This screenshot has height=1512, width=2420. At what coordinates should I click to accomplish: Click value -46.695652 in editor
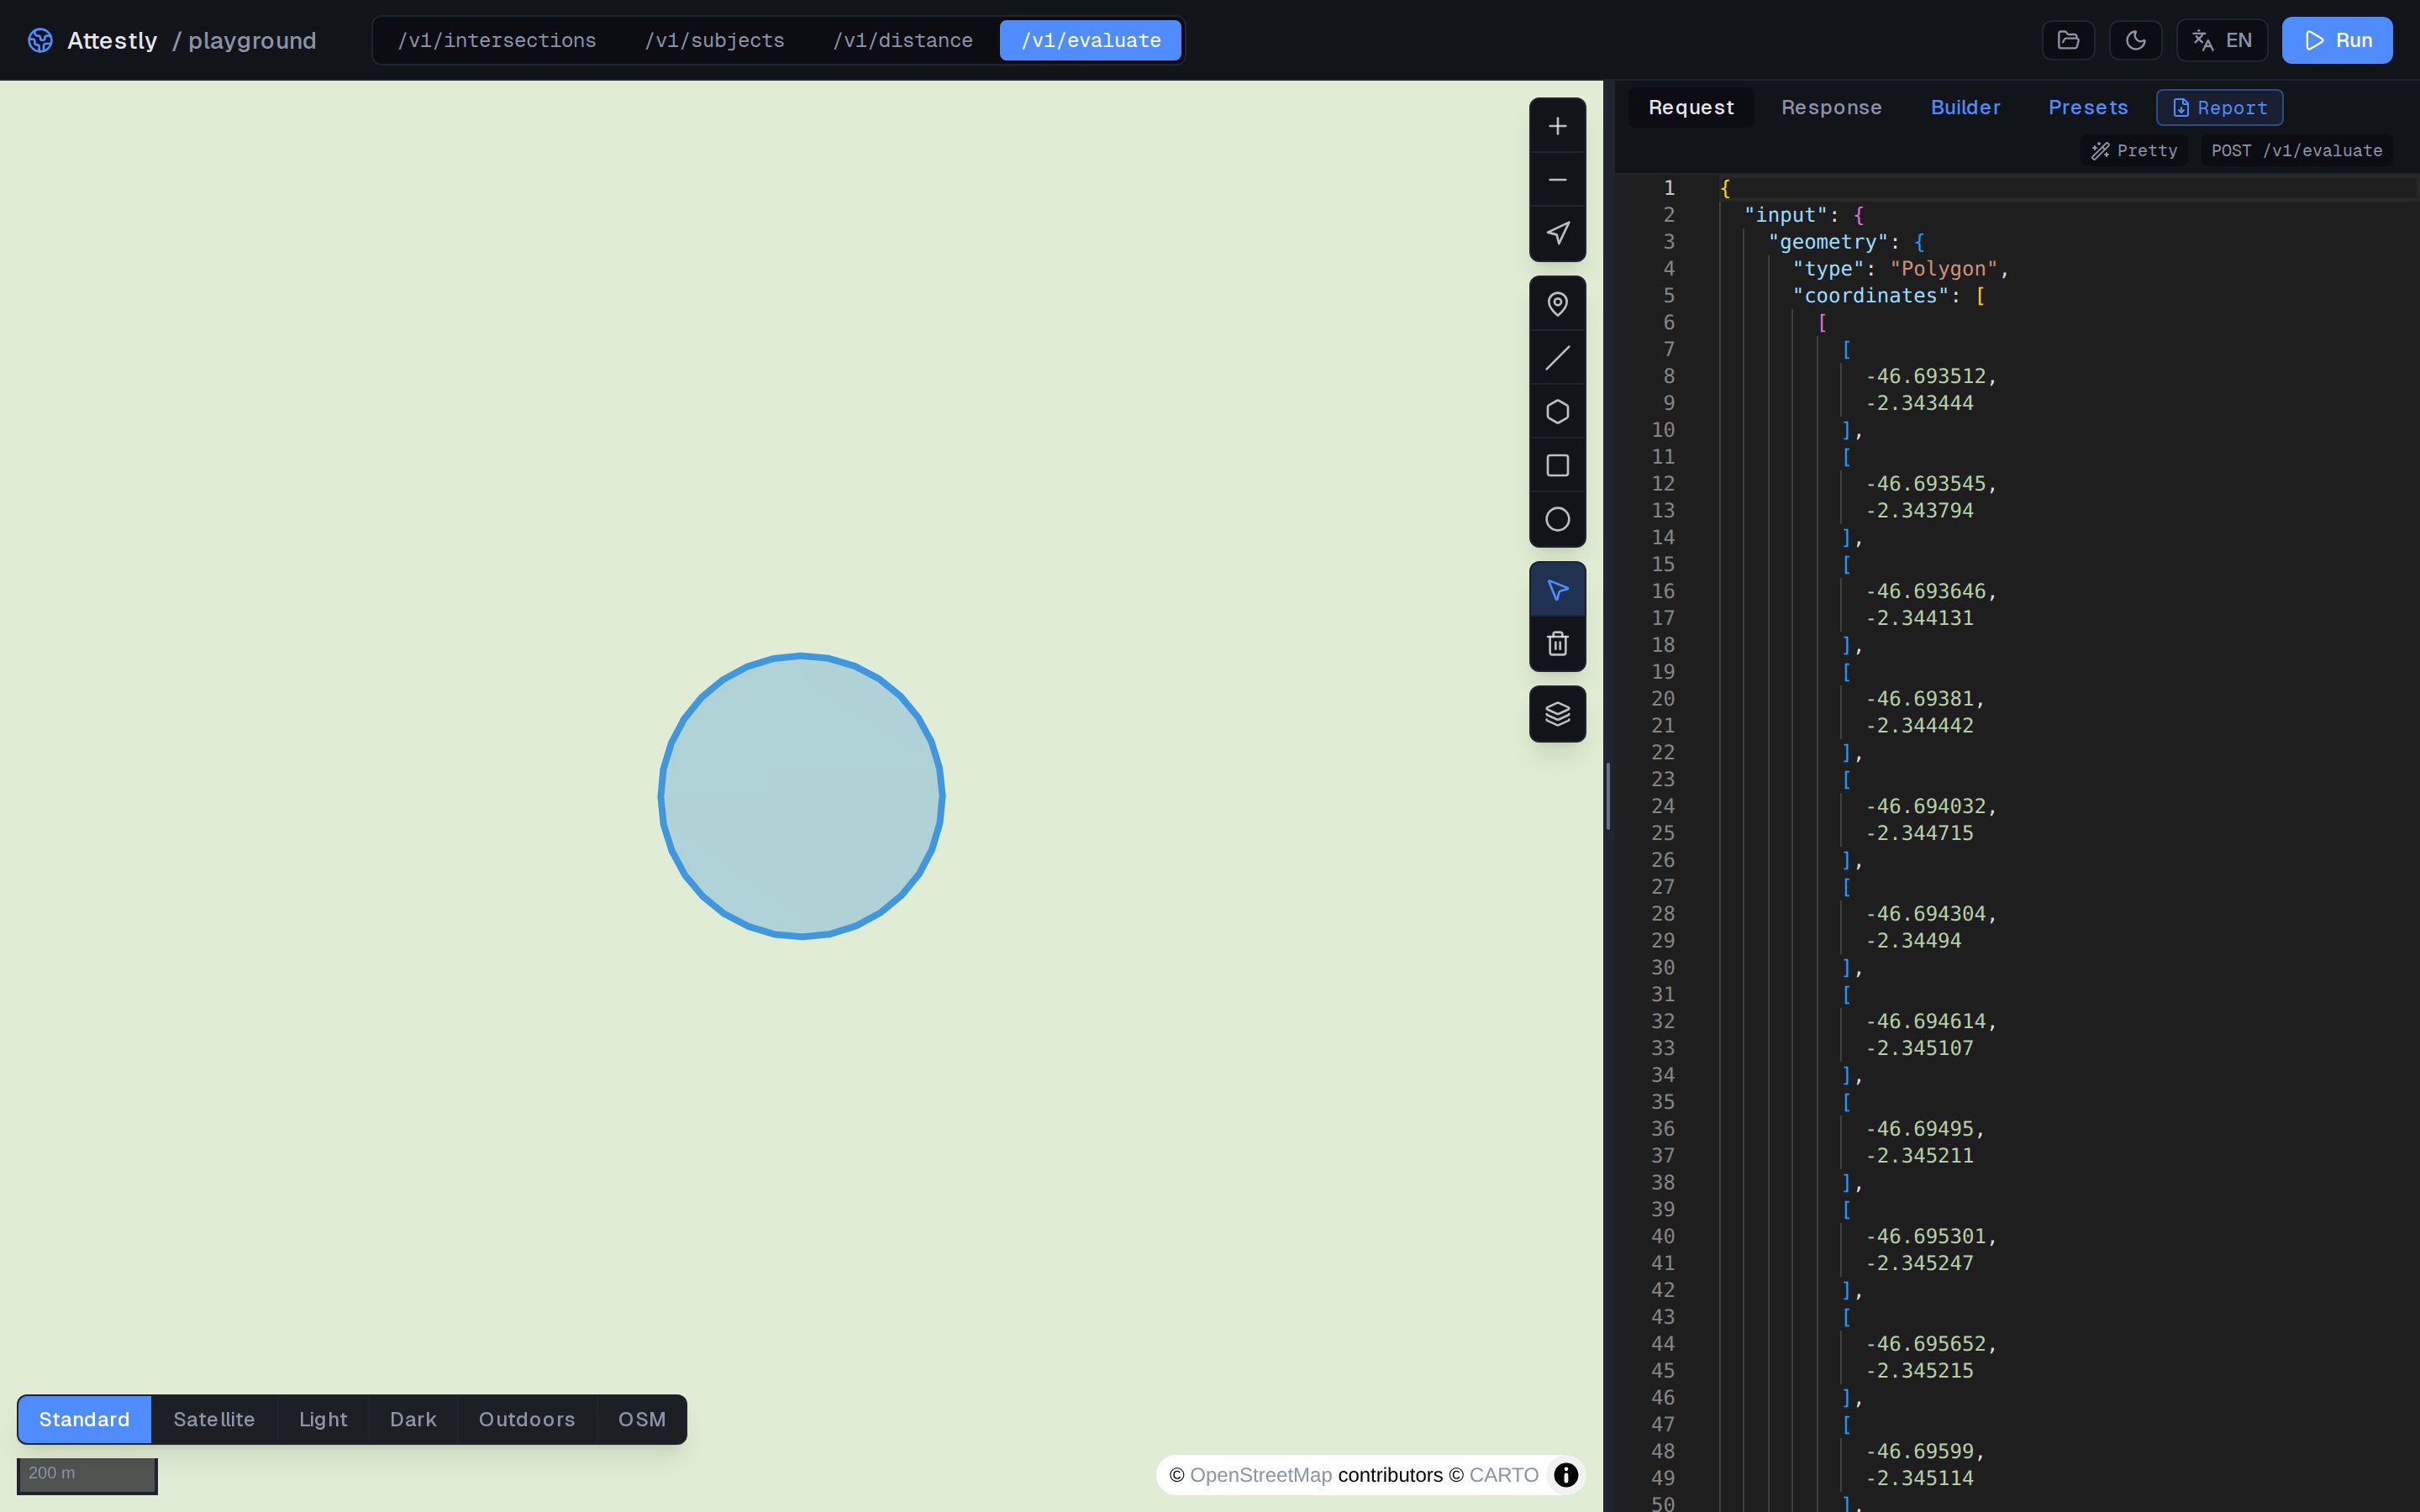(x=1925, y=1344)
